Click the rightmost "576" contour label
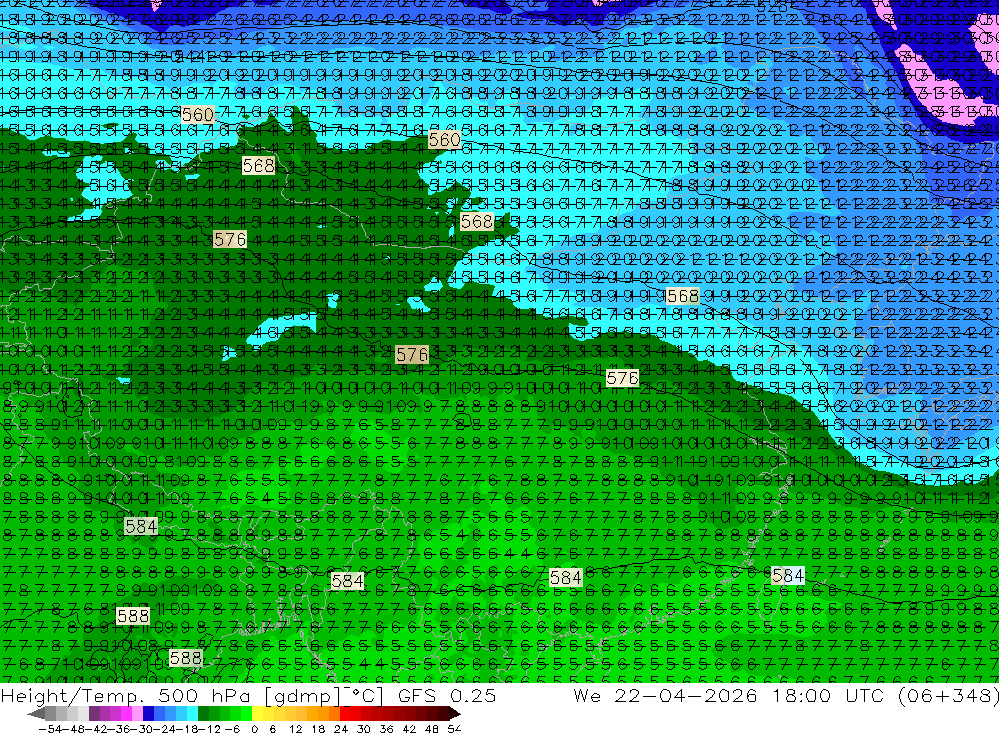Viewport: 1000px width, 733px height. click(622, 378)
